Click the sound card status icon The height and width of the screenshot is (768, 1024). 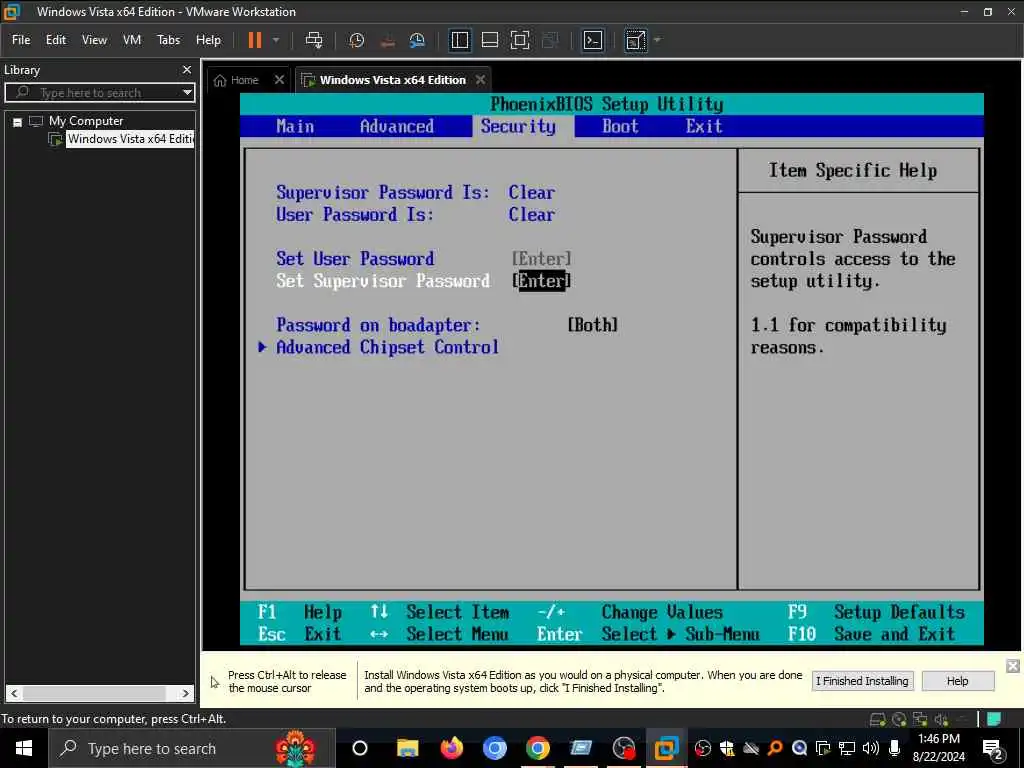point(941,720)
